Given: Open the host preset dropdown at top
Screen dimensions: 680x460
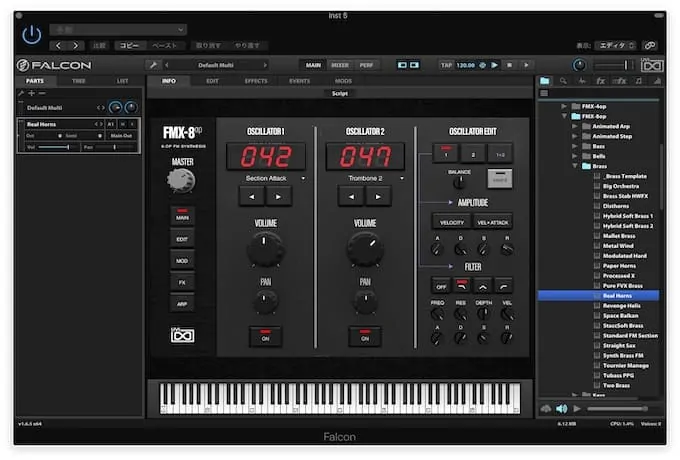Looking at the screenshot, I should click(x=118, y=29).
